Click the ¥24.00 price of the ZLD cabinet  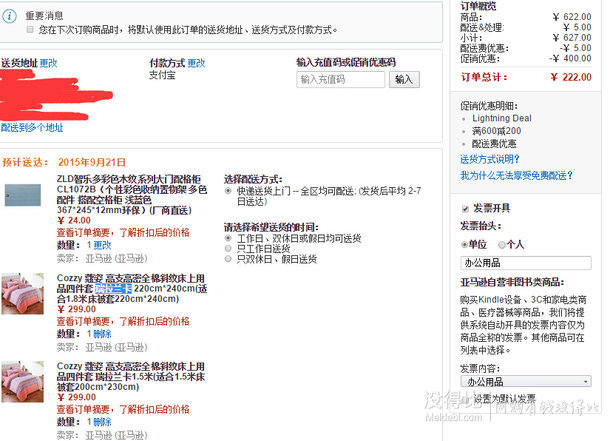[x=74, y=220]
